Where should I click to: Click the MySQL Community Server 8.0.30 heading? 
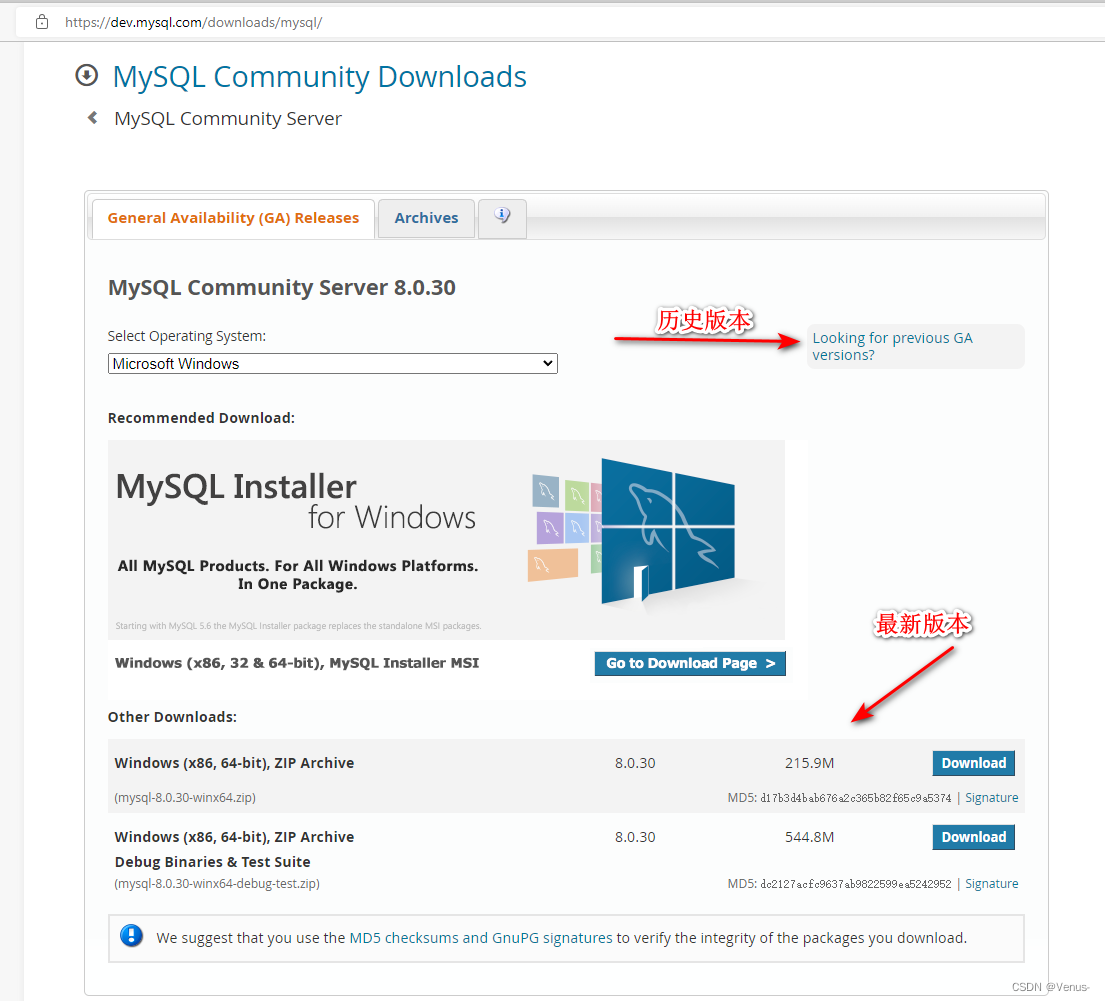[x=281, y=288]
